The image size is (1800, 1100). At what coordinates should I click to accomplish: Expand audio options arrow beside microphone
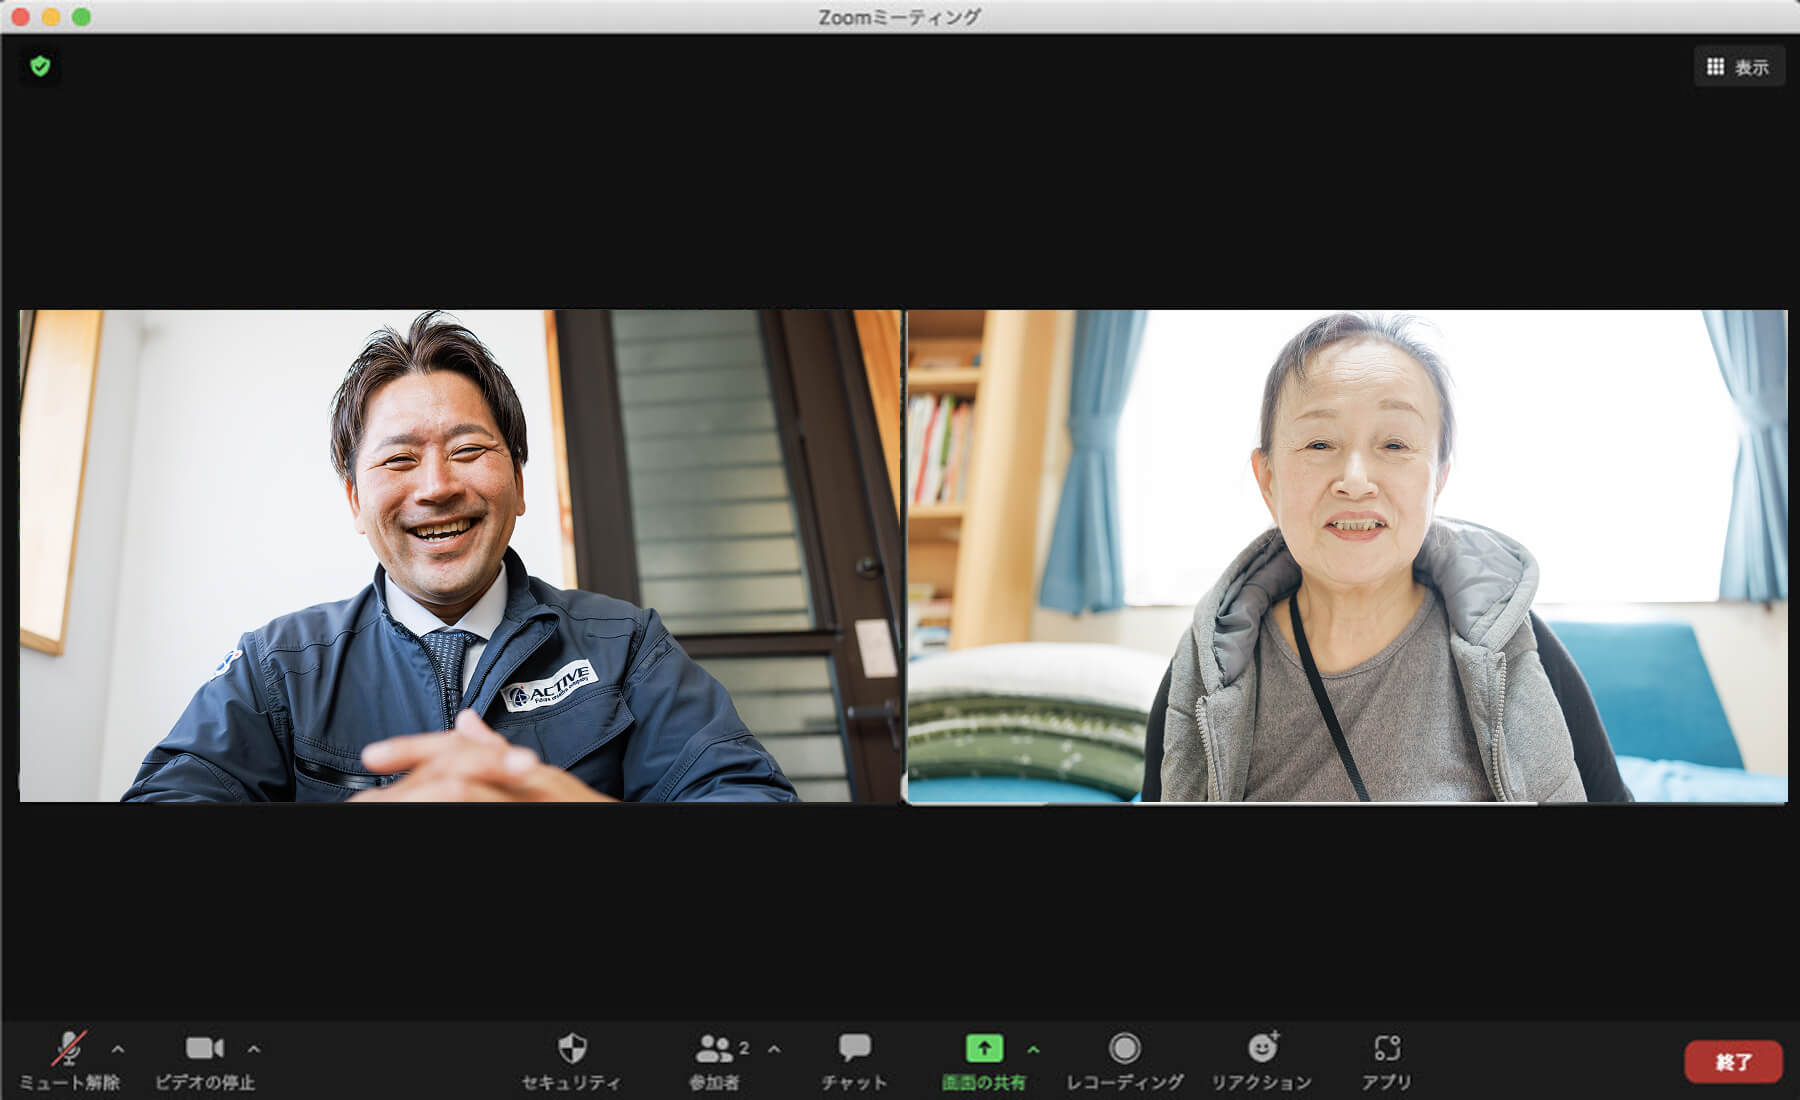click(118, 1049)
